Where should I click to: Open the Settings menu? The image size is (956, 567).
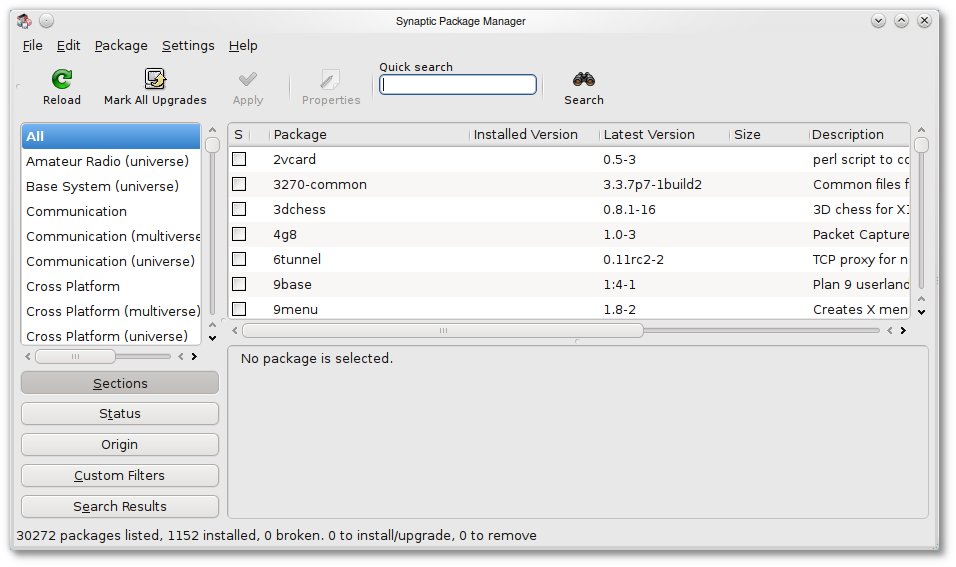188,46
